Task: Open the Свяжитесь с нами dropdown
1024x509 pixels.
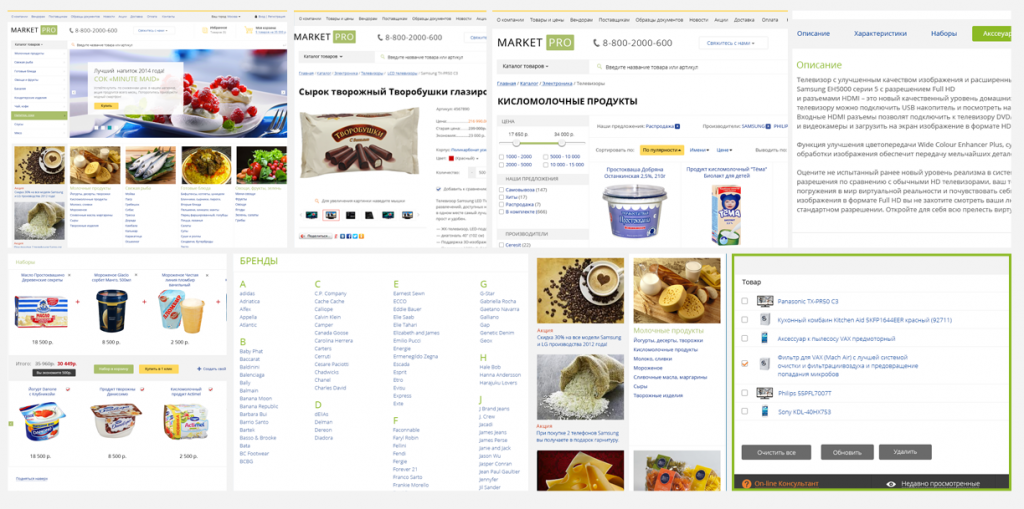Action: point(733,43)
